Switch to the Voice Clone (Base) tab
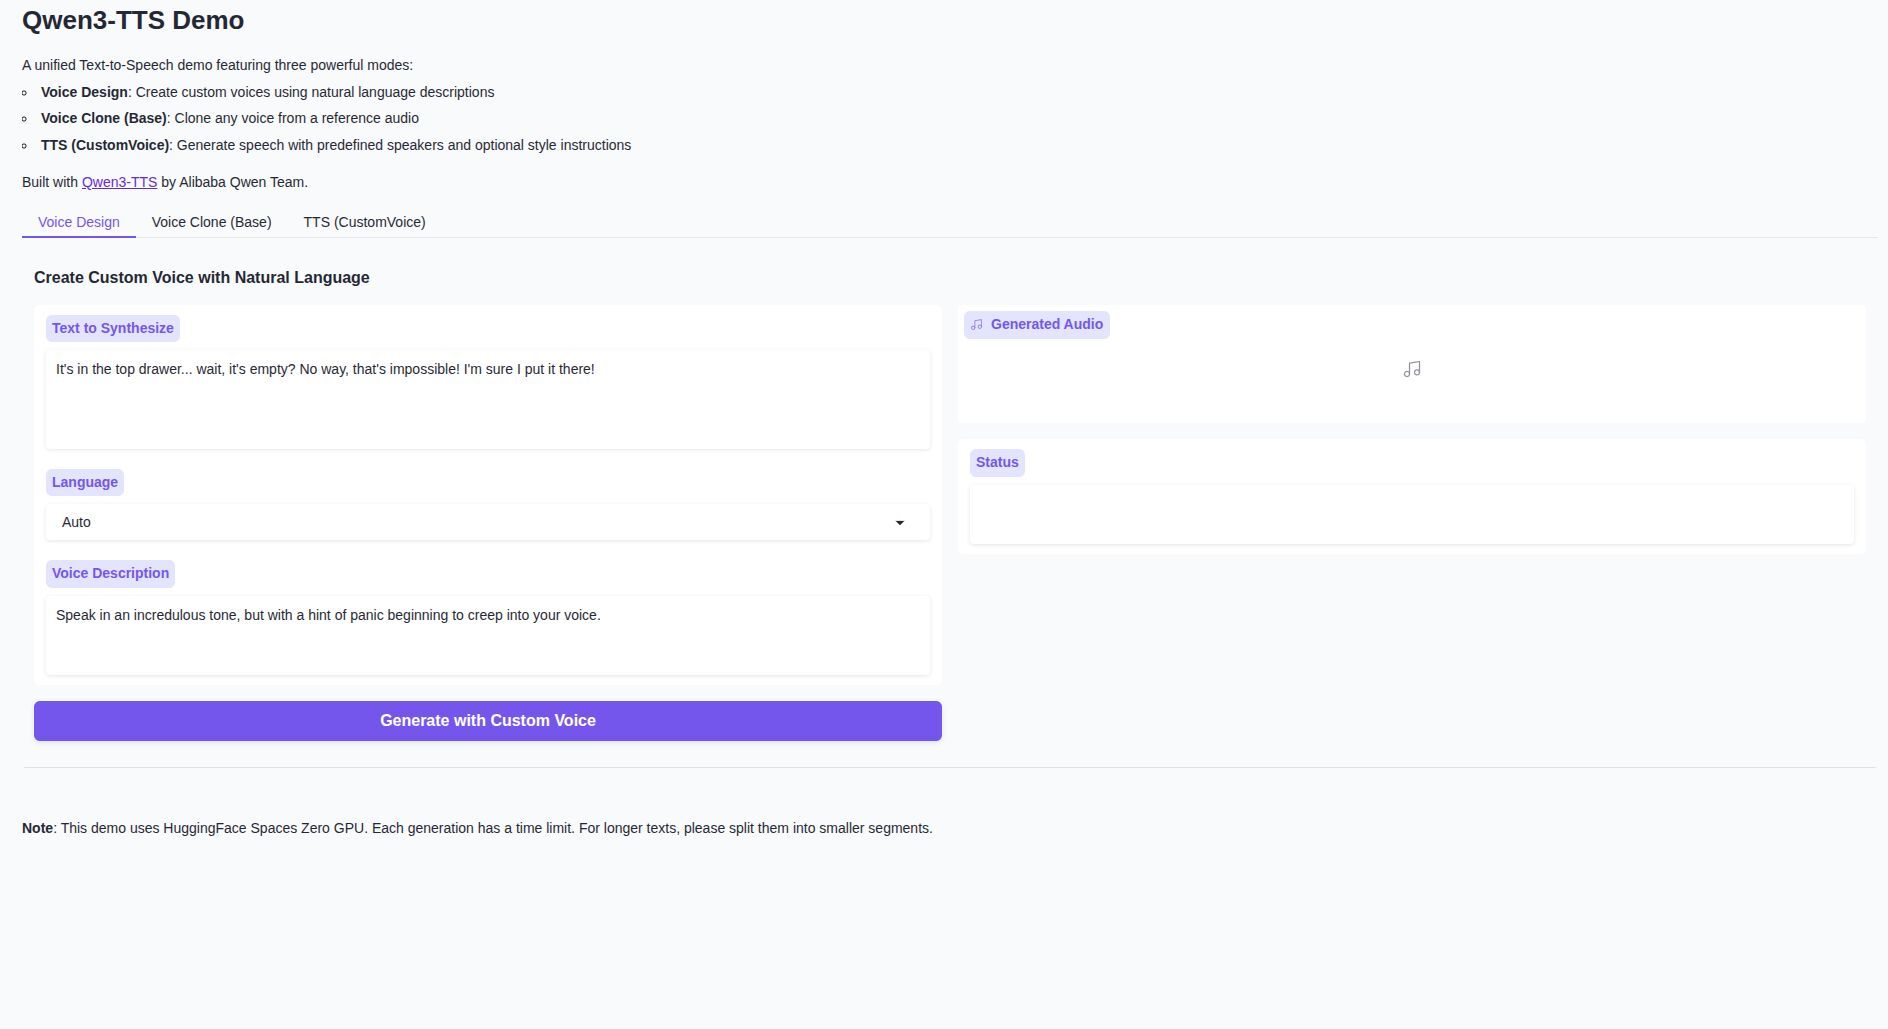 pos(211,222)
